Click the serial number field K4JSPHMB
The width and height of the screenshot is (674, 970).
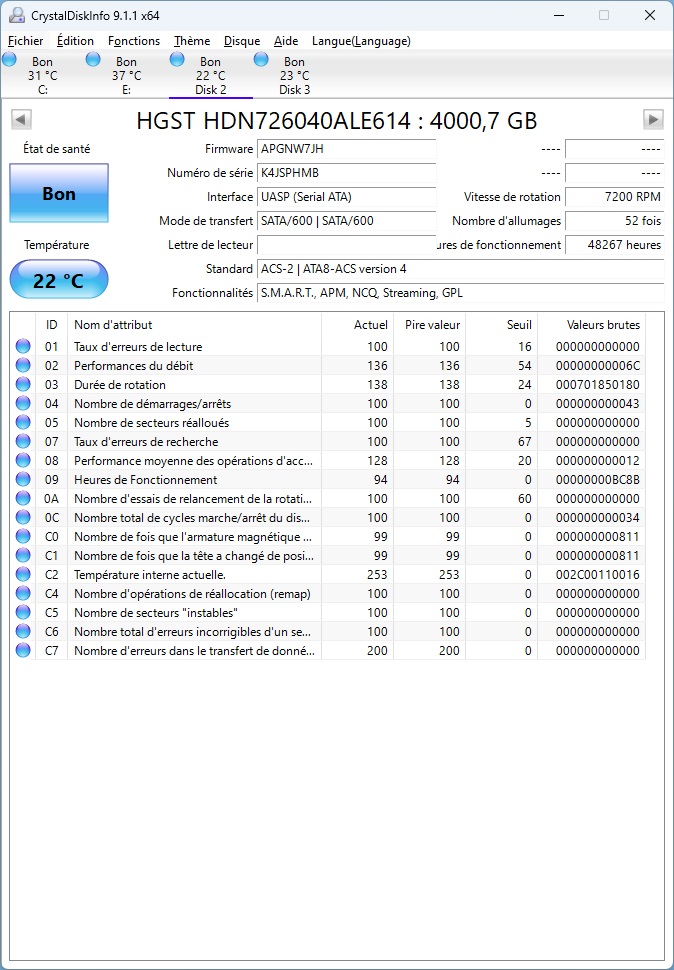346,173
